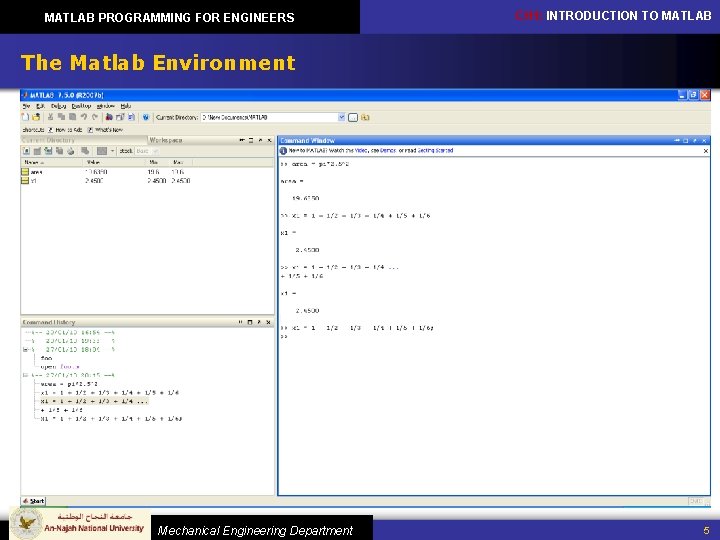
Task: Click the save Workspace icon
Action: (x=59, y=151)
